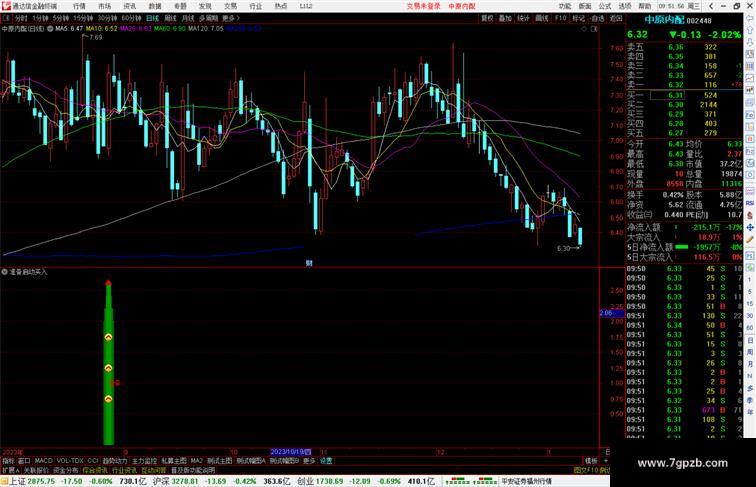Switch chart to 5分钟 period
This screenshot has height=487, width=756.
coord(61,18)
